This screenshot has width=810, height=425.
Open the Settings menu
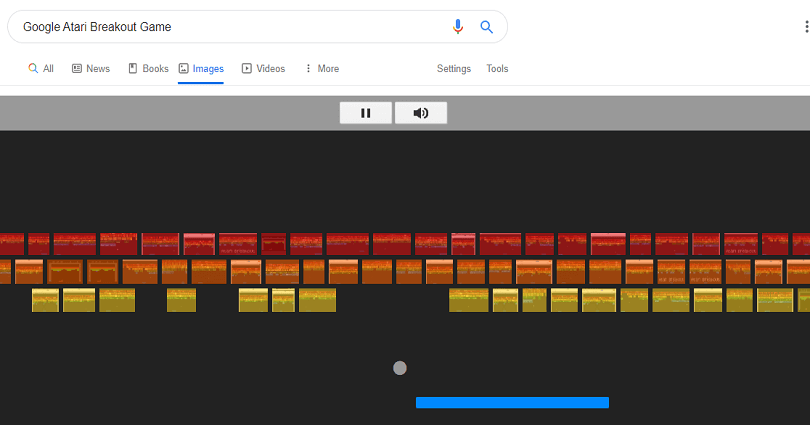coord(454,69)
